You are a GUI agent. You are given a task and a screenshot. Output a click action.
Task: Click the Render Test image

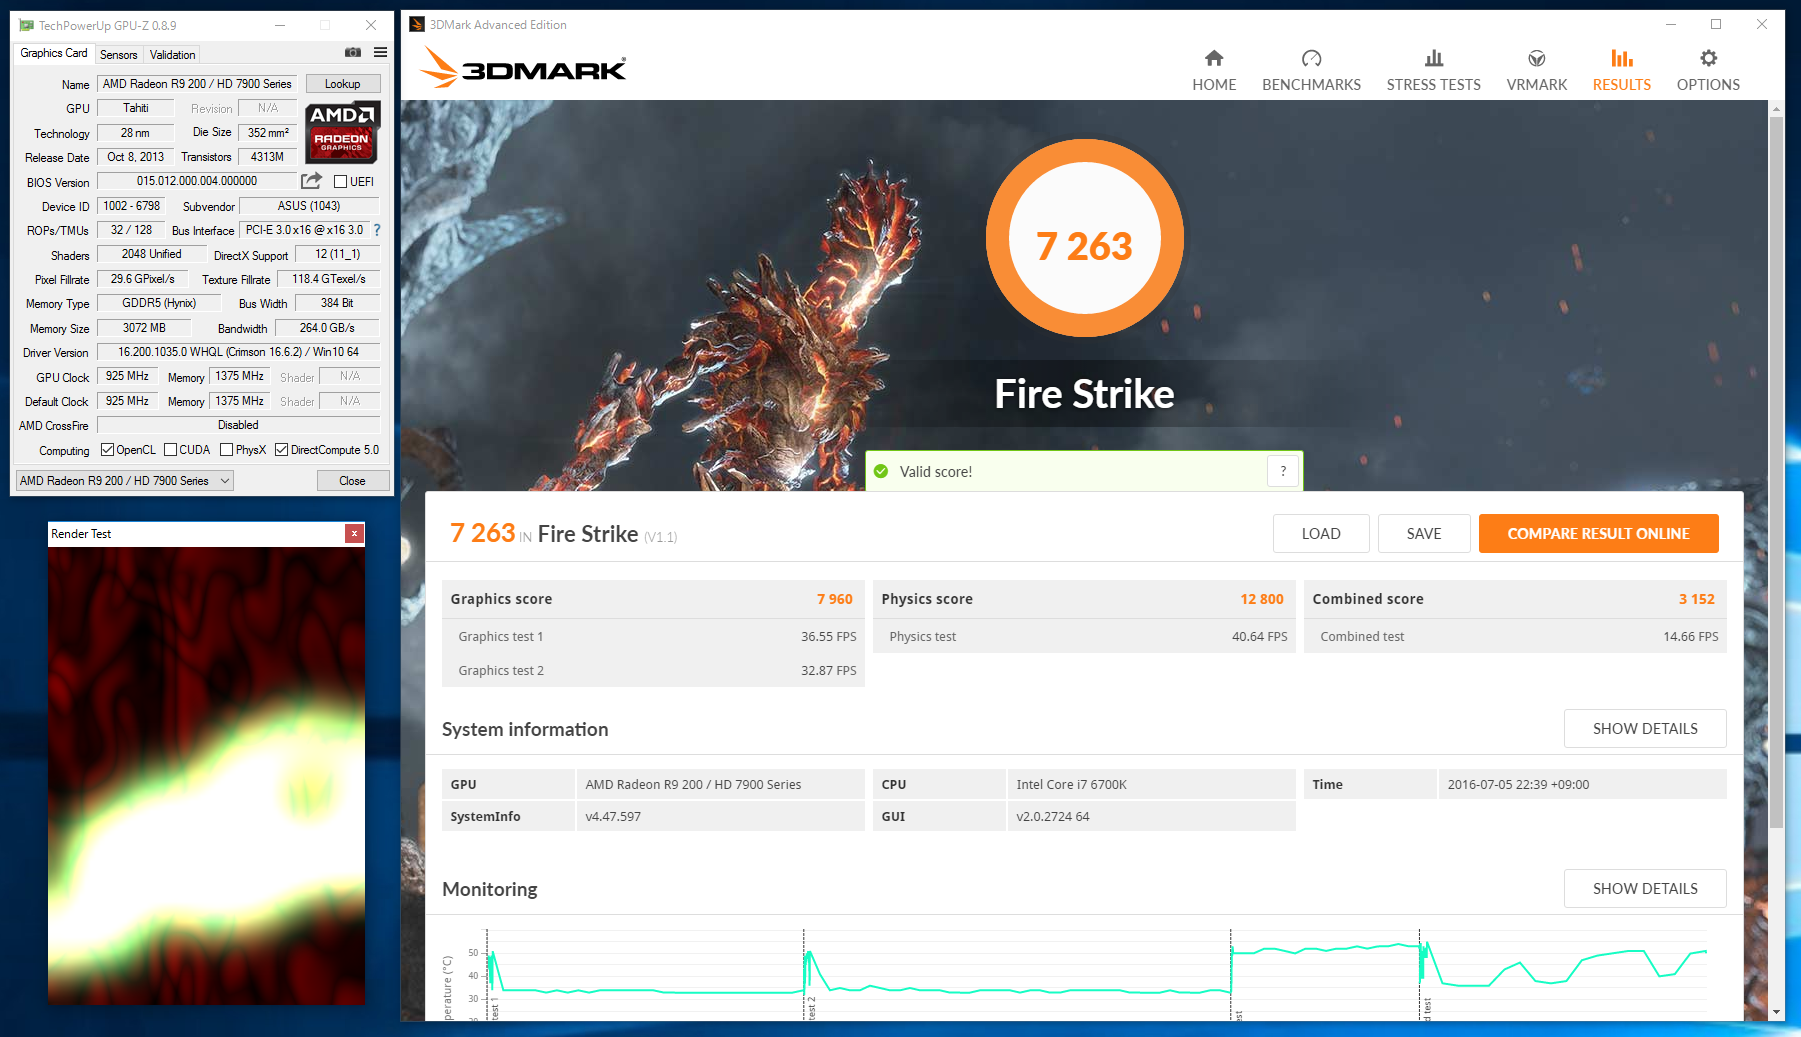[206, 775]
